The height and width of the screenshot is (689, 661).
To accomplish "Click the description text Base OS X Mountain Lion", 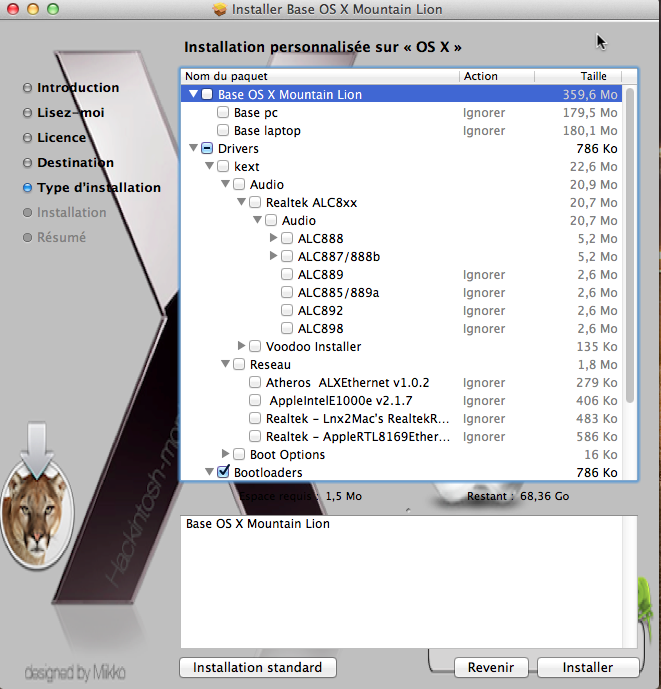I will (x=258, y=524).
